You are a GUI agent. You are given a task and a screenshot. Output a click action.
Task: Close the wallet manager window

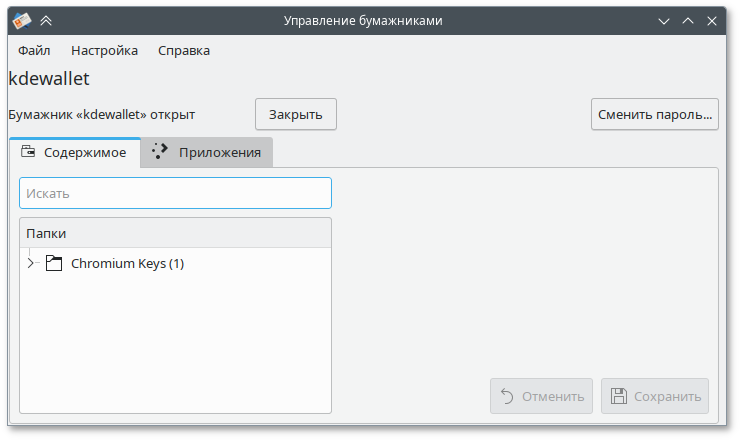(712, 21)
